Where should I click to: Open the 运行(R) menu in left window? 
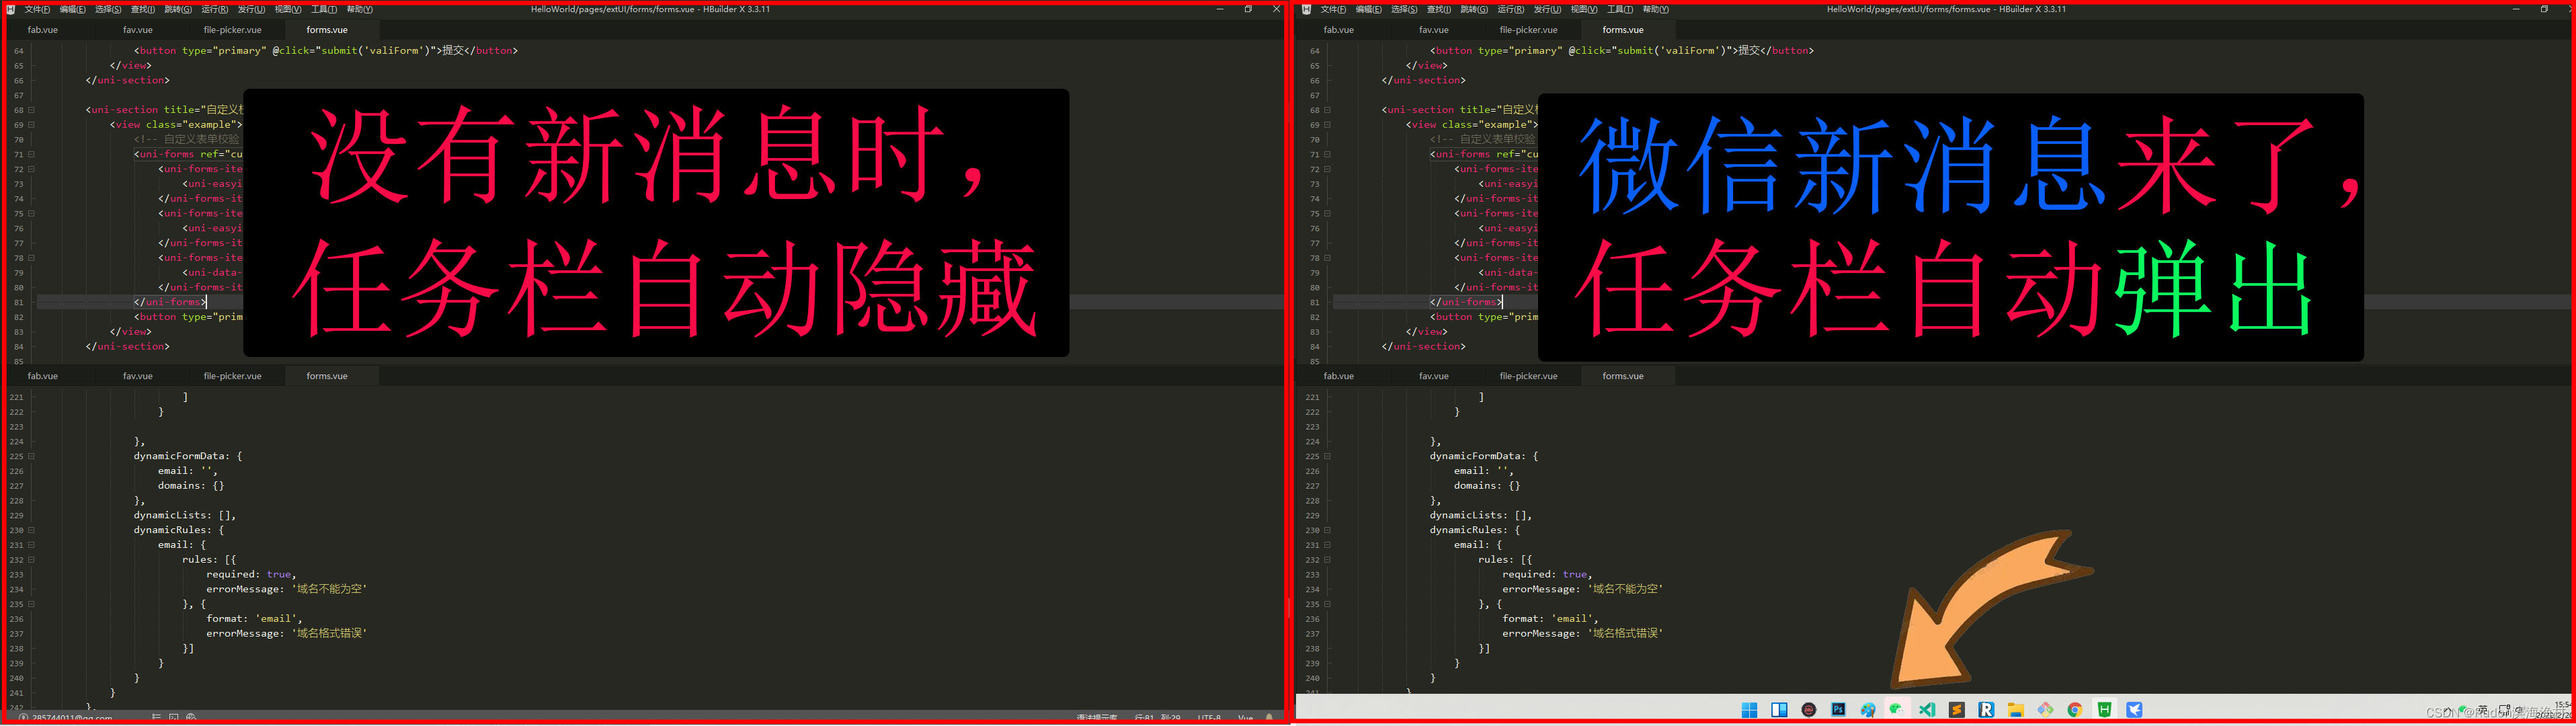pos(214,9)
